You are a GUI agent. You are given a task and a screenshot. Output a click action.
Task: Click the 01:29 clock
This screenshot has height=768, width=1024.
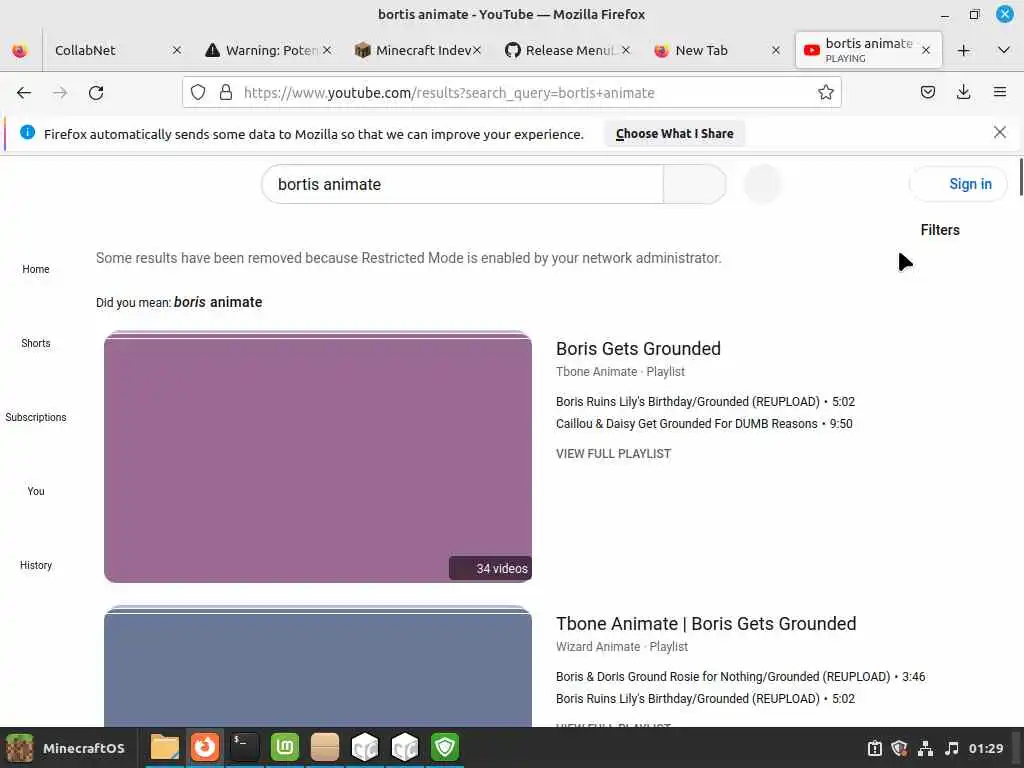(x=985, y=748)
